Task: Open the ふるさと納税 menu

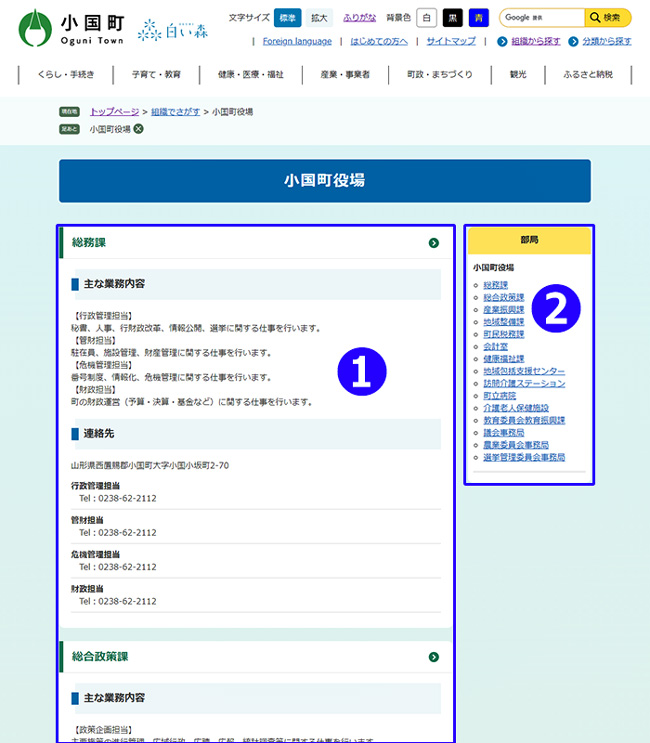Action: 588,74
